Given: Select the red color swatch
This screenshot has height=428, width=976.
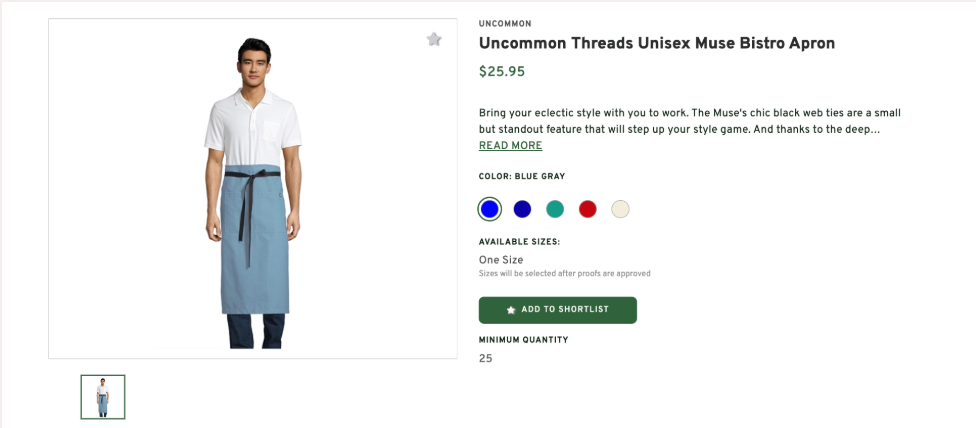Looking at the screenshot, I should [x=588, y=209].
